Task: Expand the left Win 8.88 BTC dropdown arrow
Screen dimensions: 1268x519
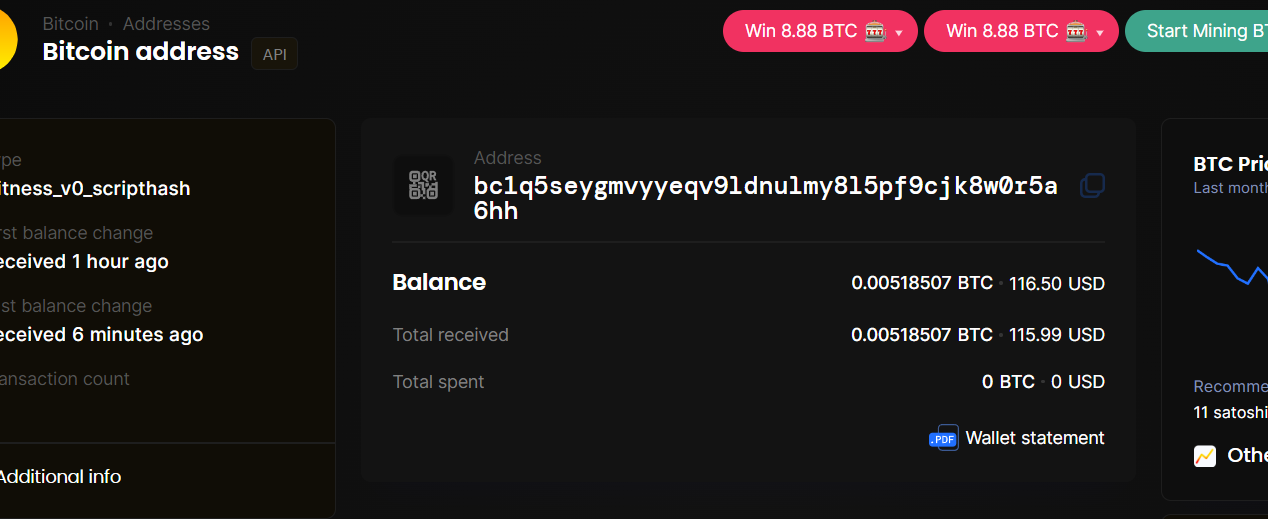Action: coord(899,33)
